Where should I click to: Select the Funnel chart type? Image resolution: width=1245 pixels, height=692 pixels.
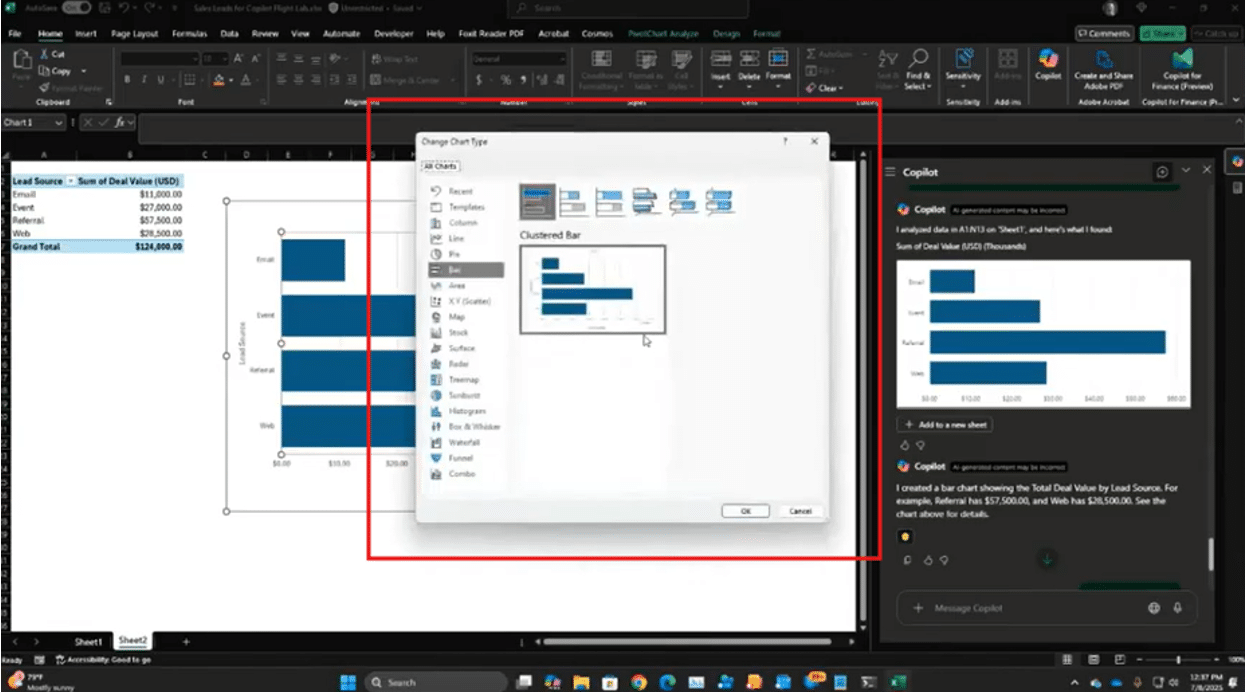pos(459,458)
